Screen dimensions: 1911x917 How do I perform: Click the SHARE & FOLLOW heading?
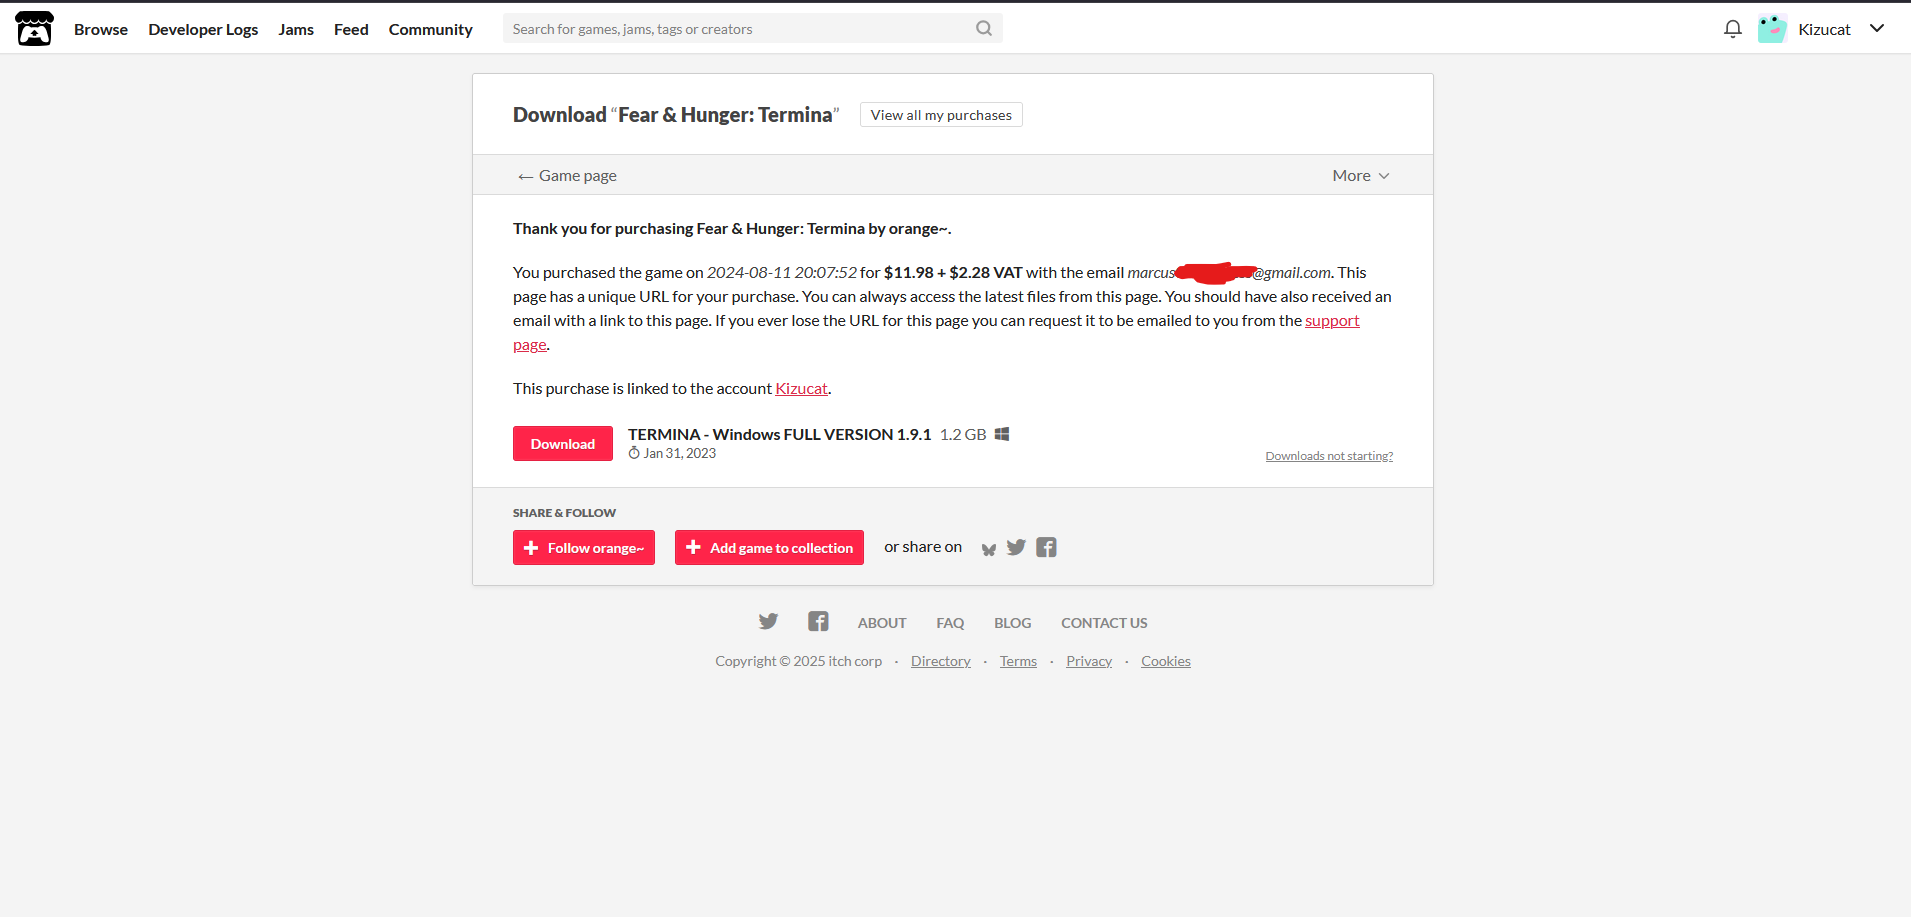pos(564,513)
